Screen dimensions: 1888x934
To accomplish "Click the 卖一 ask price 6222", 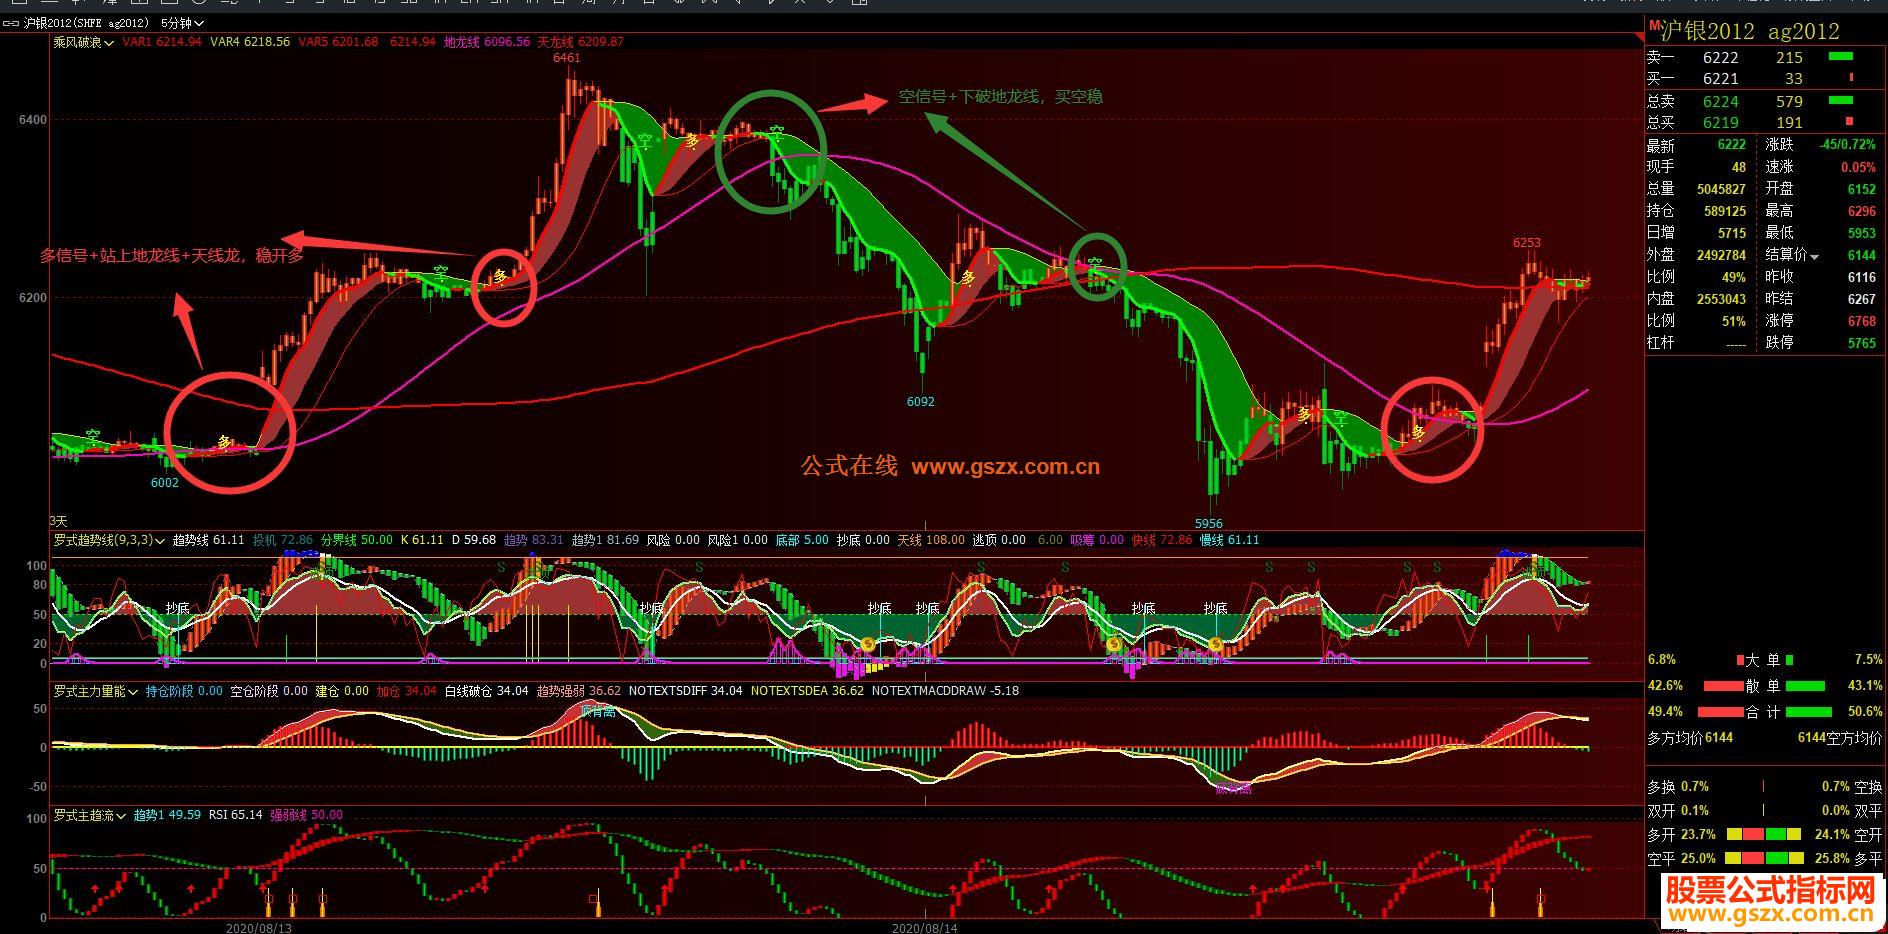I will click(x=1721, y=59).
